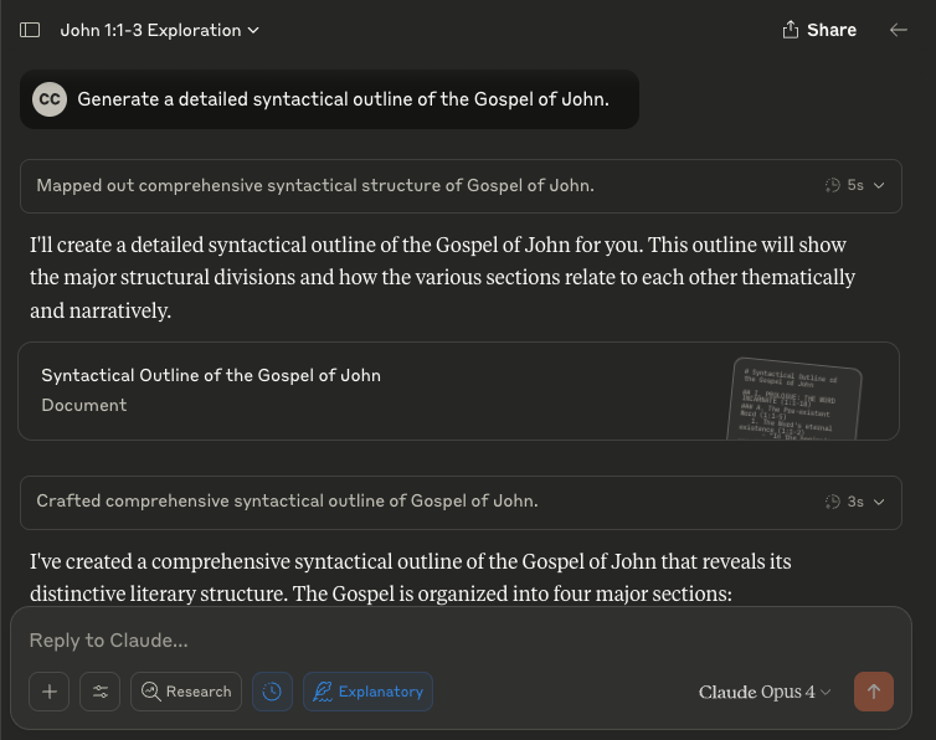This screenshot has width=936, height=740.
Task: Click the CC user avatar
Action: click(49, 99)
